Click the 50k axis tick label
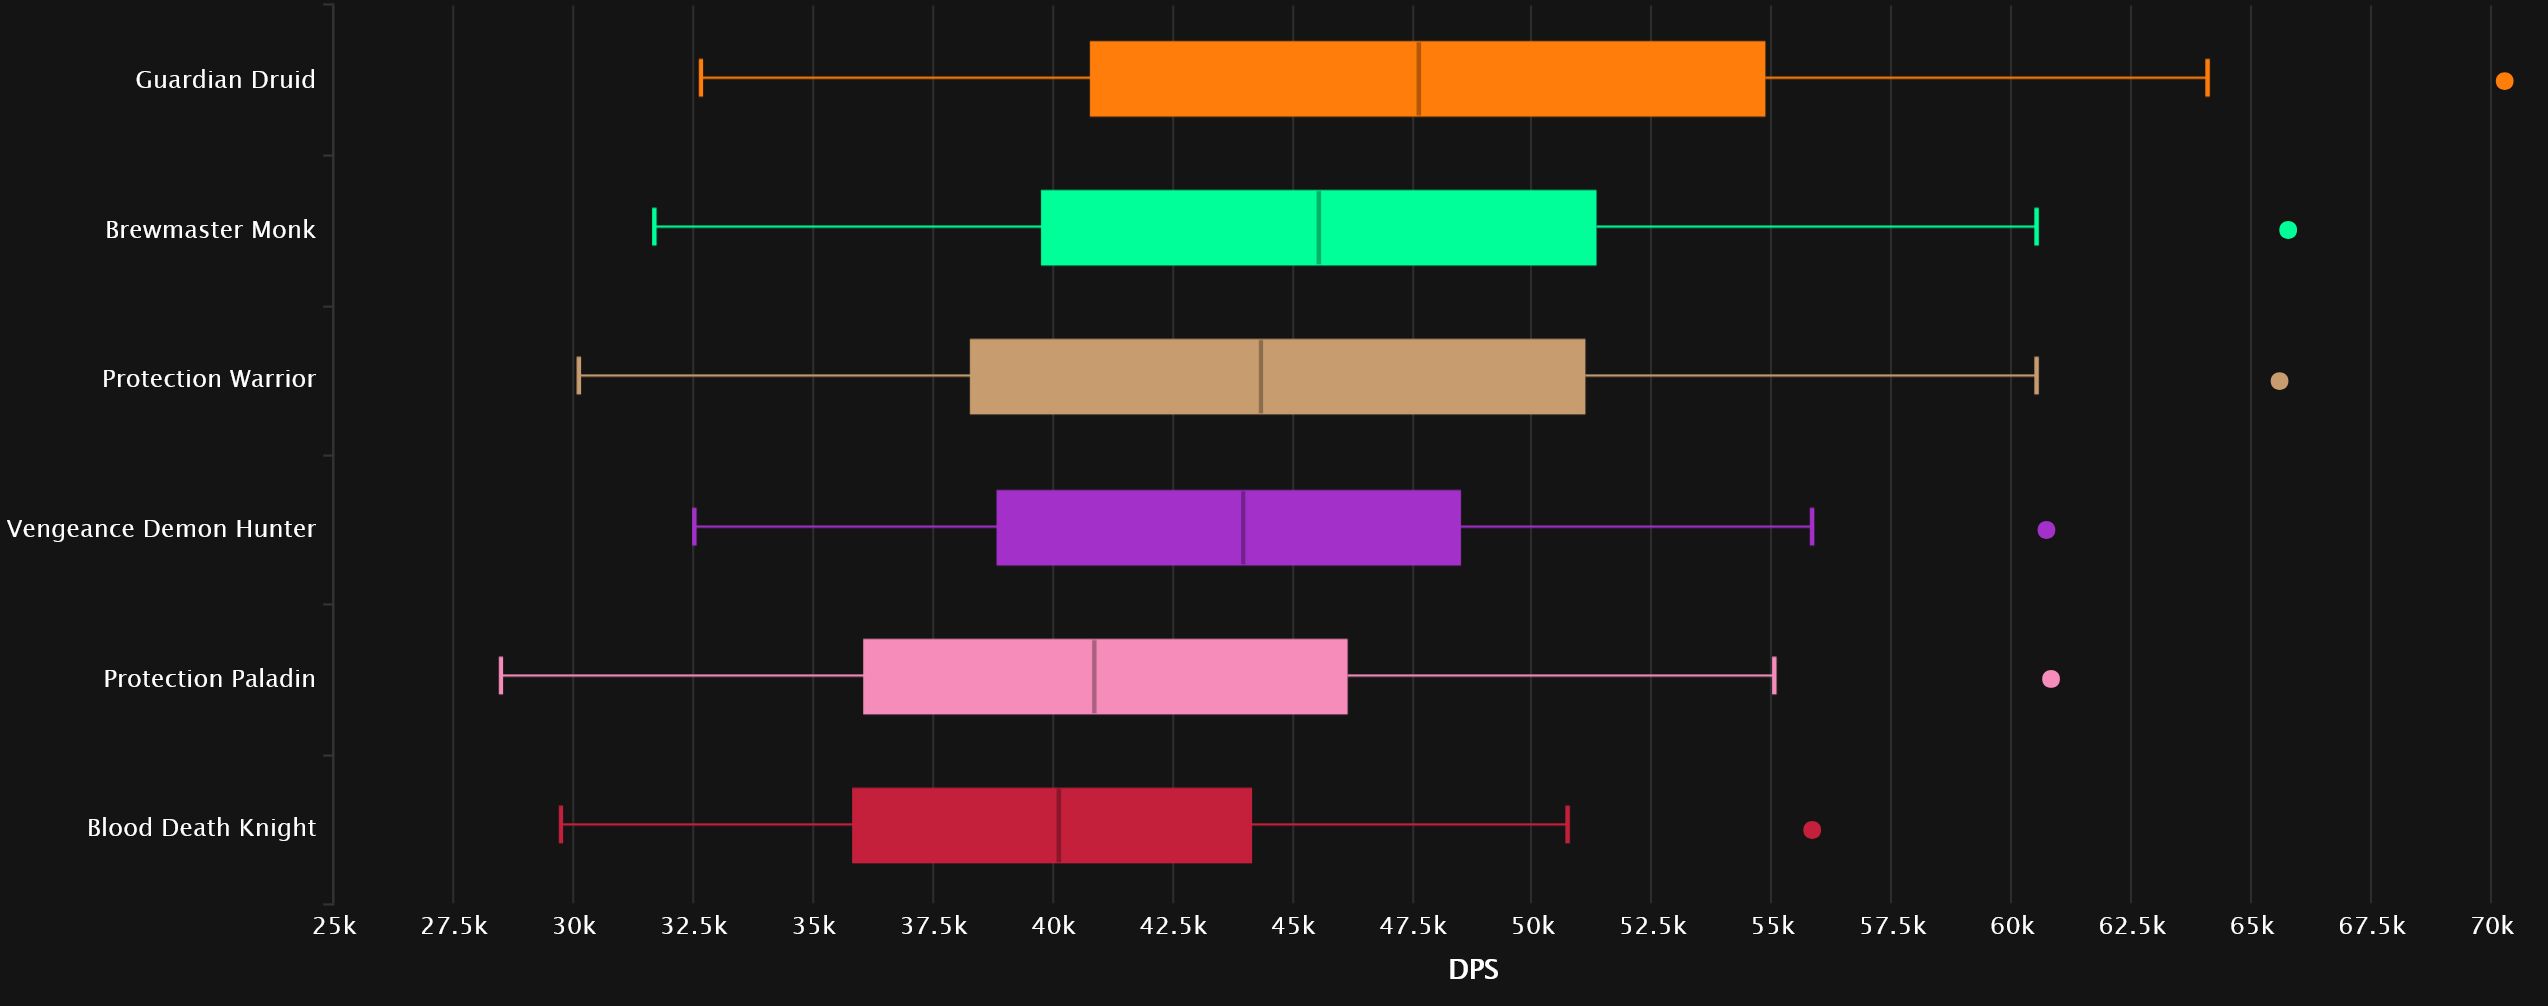Image resolution: width=2548 pixels, height=1006 pixels. click(x=1533, y=926)
